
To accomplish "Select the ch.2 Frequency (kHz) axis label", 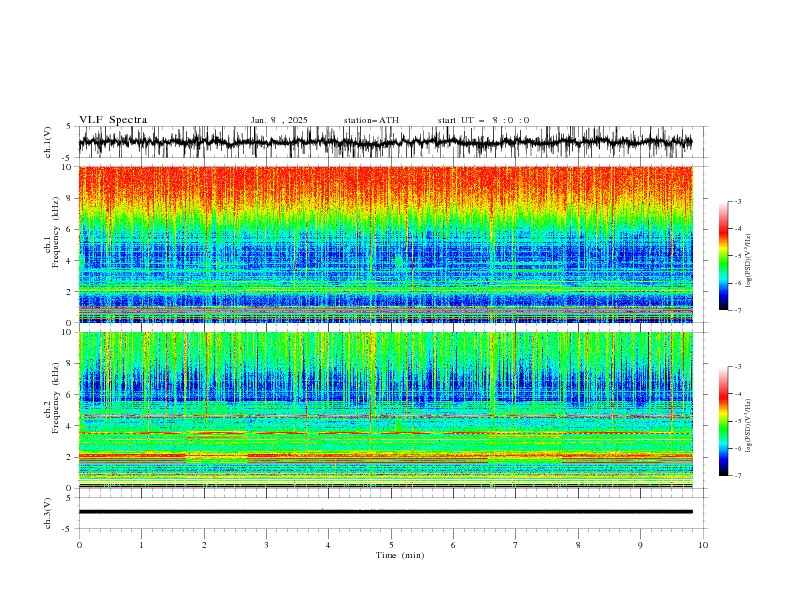I will point(52,398).
